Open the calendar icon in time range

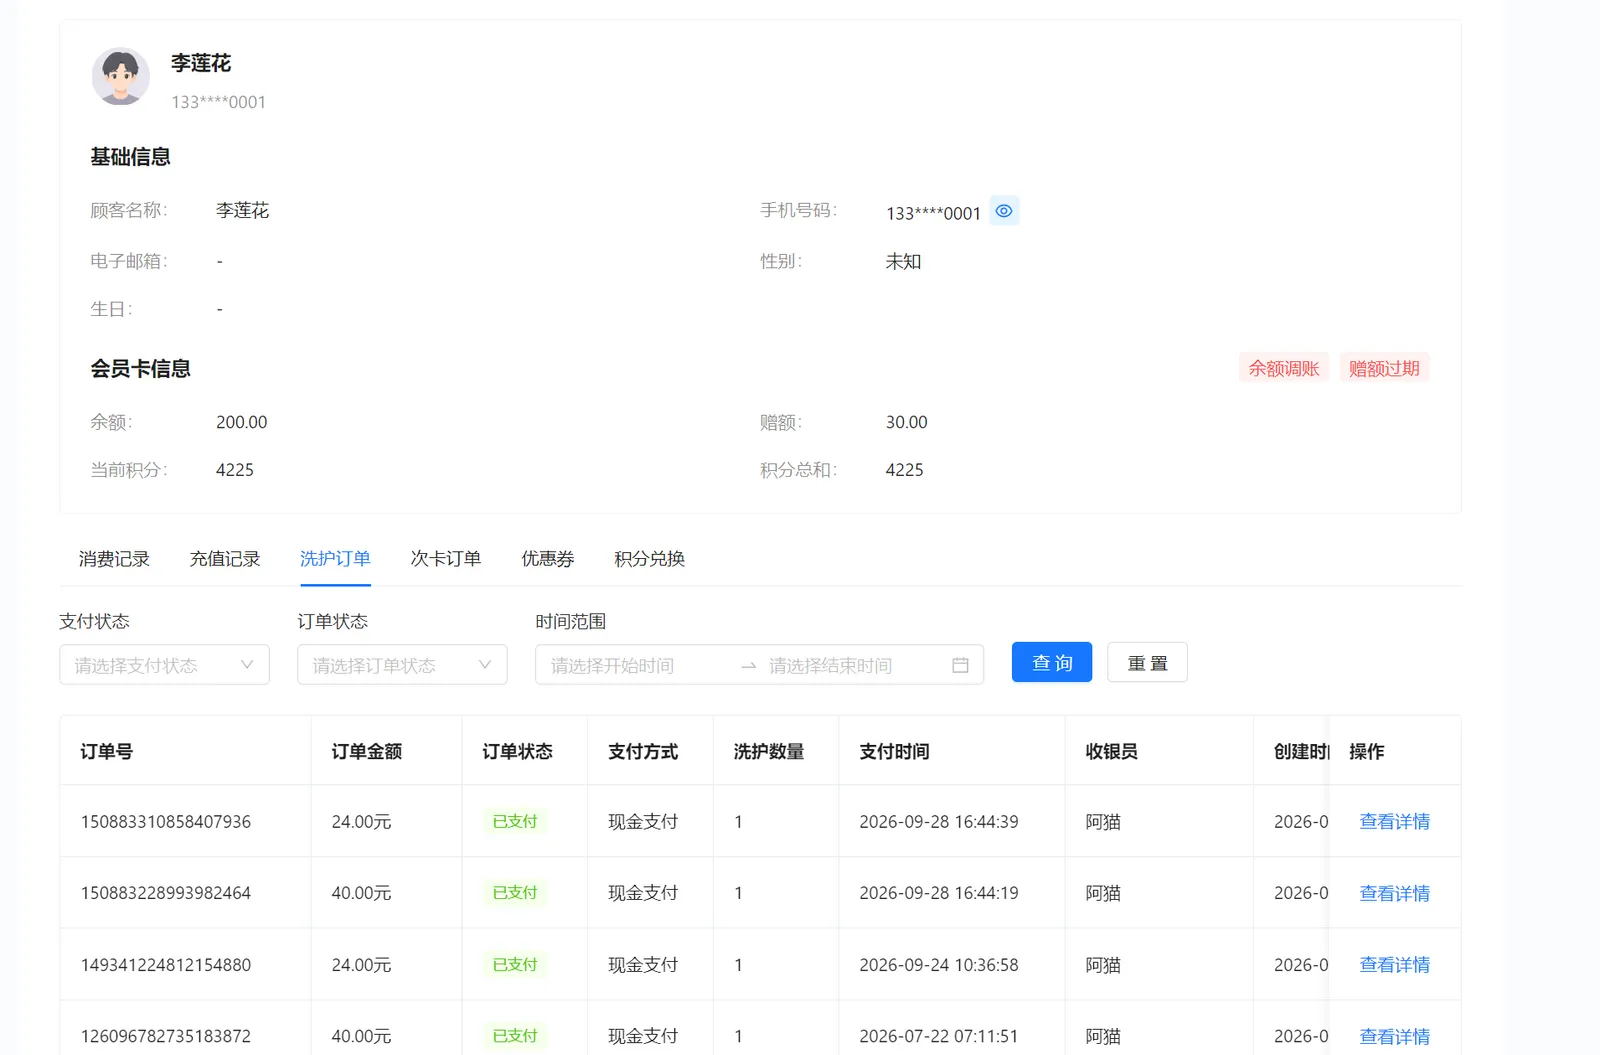point(960,665)
